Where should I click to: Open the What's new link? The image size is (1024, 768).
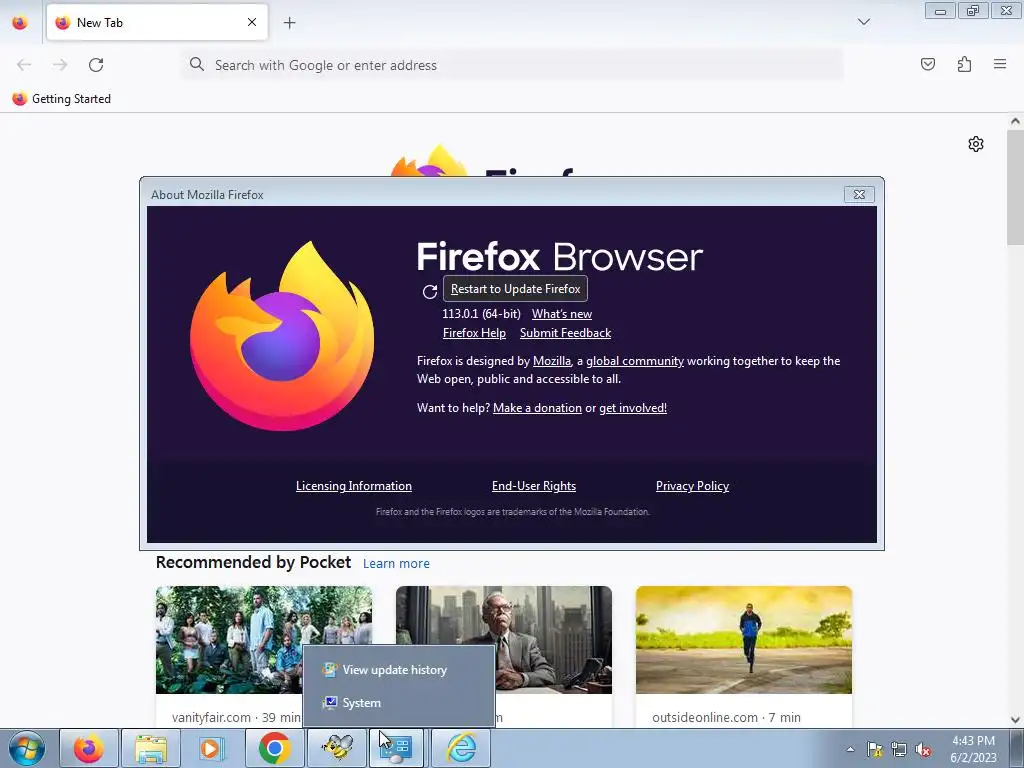coord(562,314)
